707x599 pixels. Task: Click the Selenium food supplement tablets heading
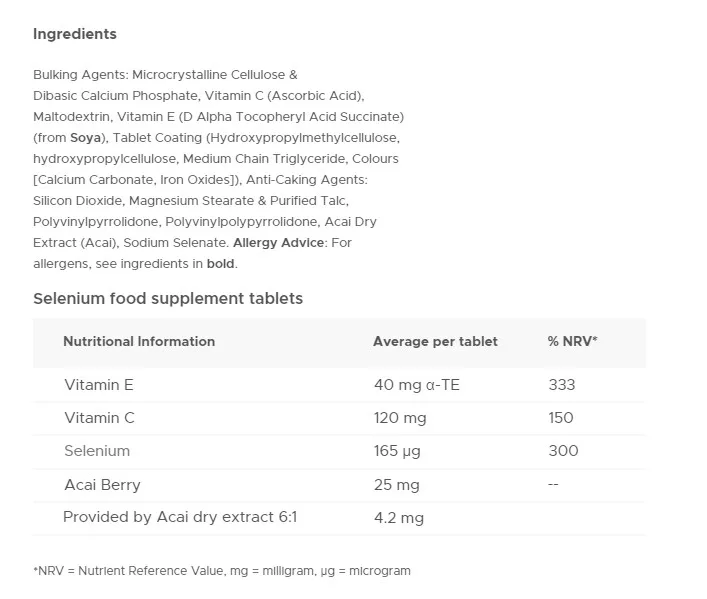tap(168, 298)
